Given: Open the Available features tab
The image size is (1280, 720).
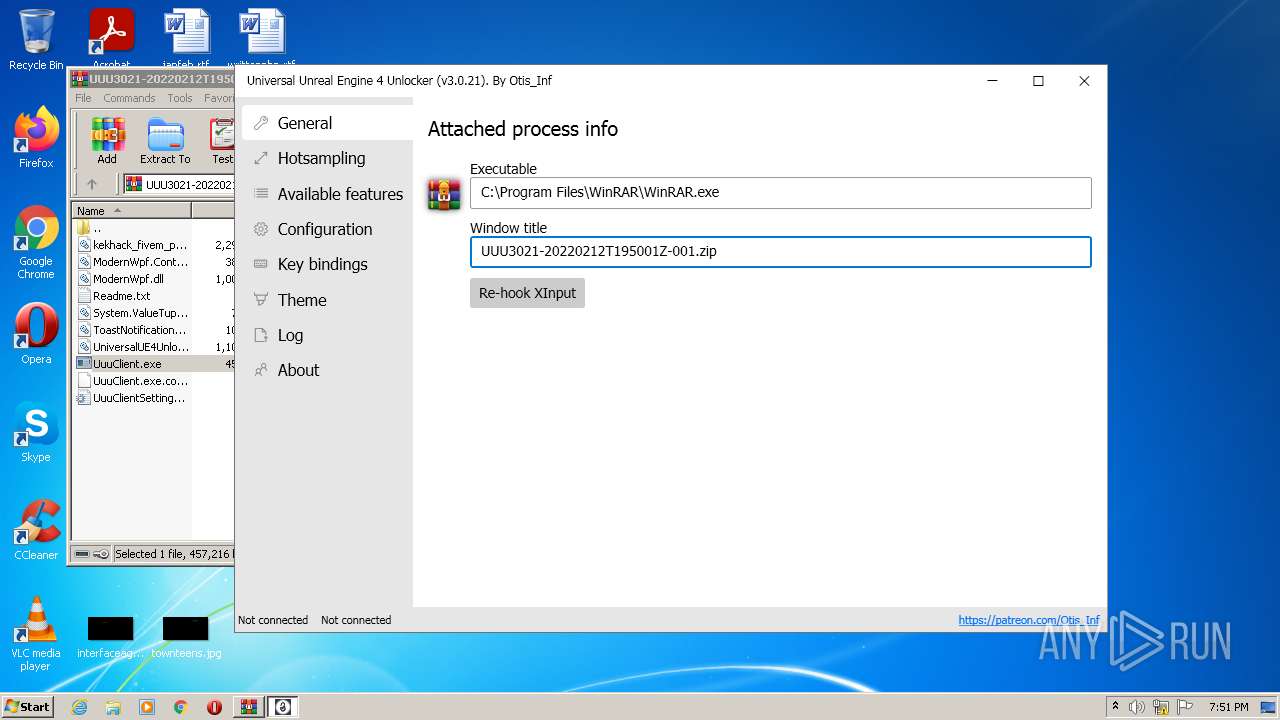Looking at the screenshot, I should pos(327,194).
